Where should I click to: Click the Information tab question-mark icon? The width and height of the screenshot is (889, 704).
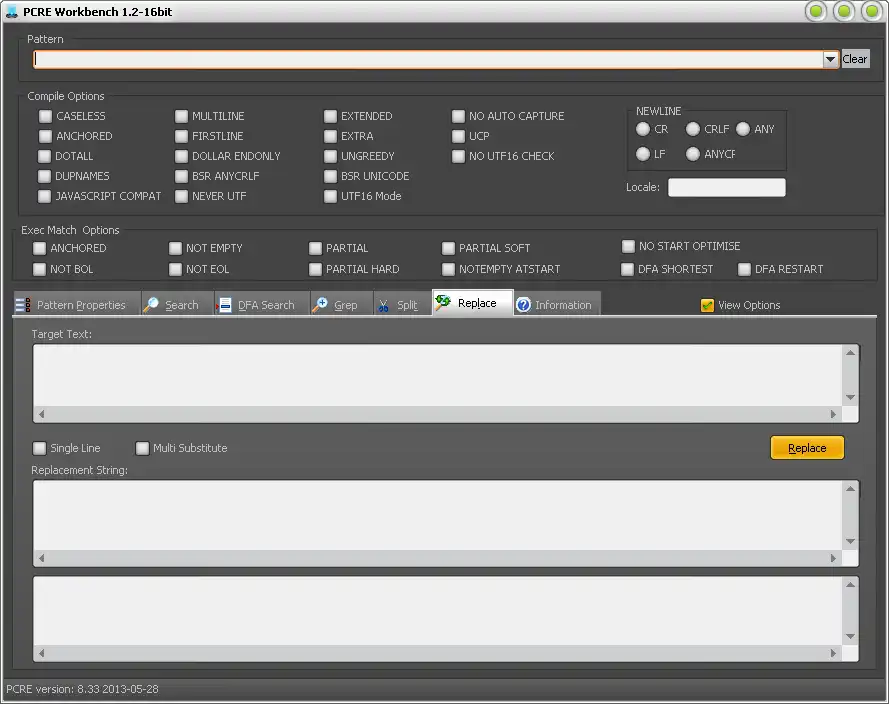[523, 305]
